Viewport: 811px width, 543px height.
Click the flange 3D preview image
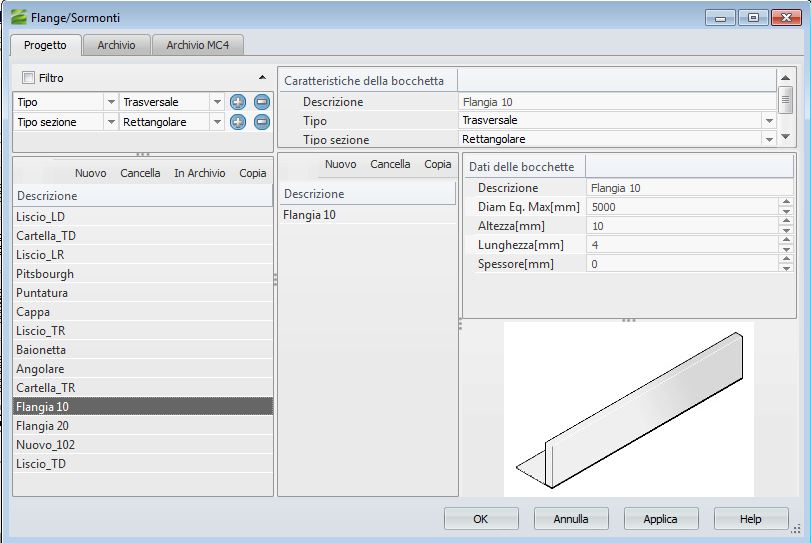pos(628,410)
